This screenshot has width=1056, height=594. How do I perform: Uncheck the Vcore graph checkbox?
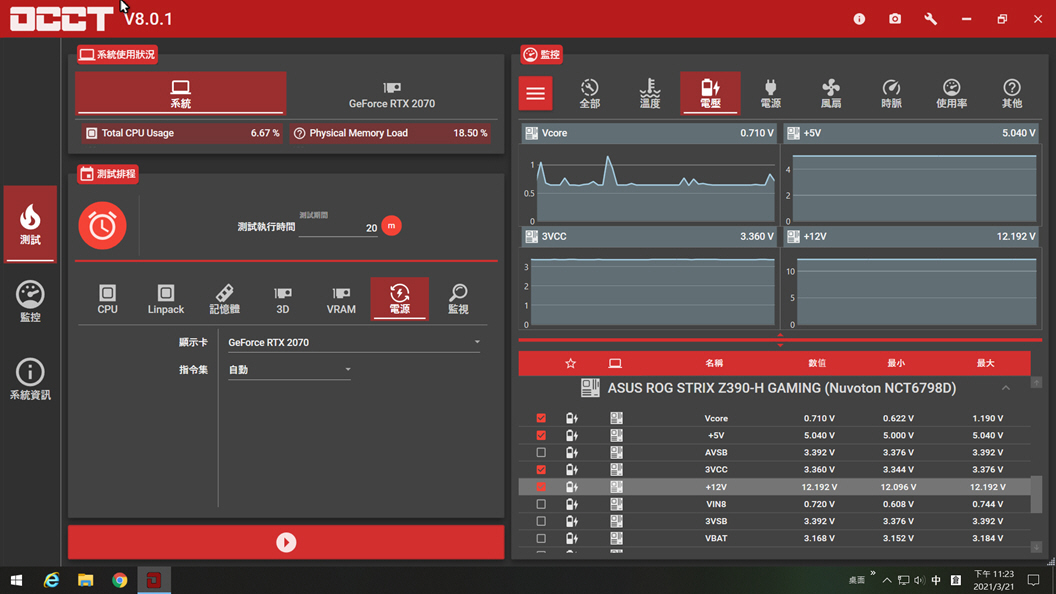541,418
